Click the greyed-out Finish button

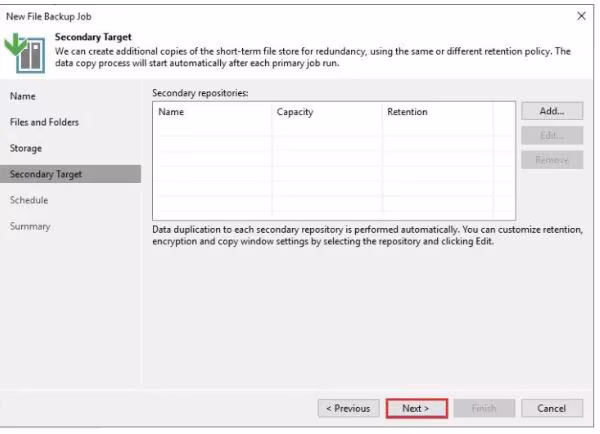pyautogui.click(x=484, y=408)
